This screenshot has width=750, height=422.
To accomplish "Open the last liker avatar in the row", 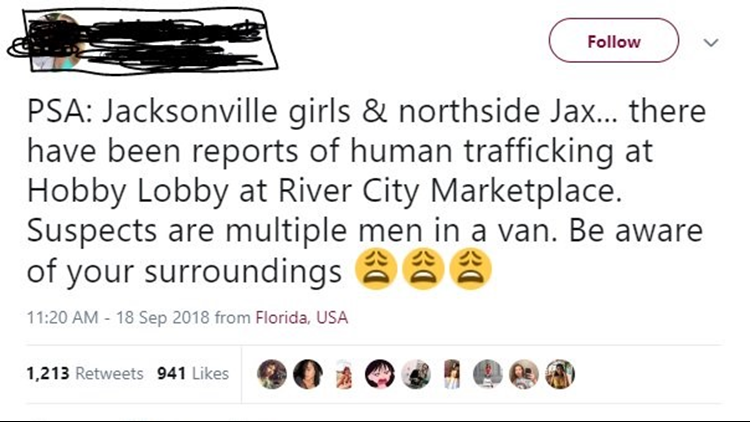I will [x=560, y=374].
